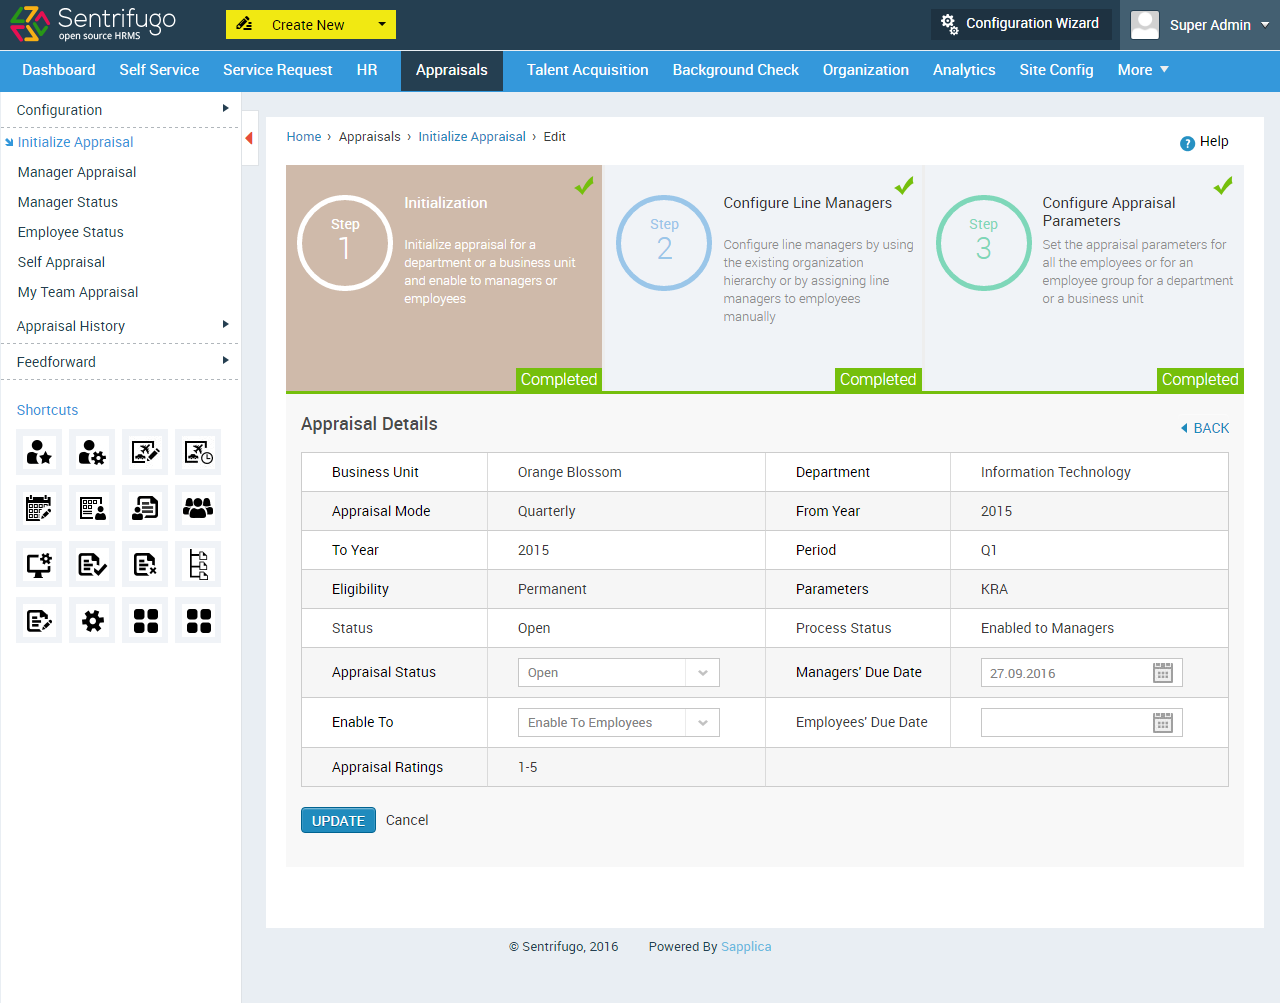Open the Background Check menu

click(x=735, y=70)
